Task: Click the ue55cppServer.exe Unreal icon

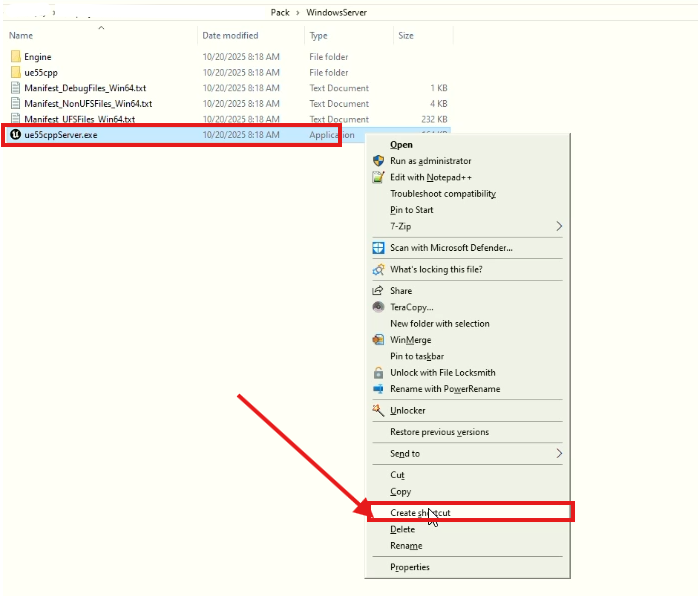Action: pyautogui.click(x=15, y=135)
